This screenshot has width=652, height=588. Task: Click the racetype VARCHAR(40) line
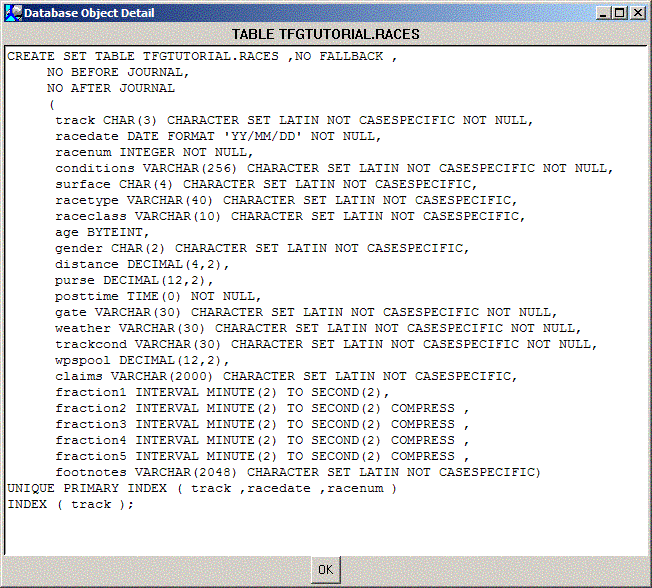click(x=286, y=200)
